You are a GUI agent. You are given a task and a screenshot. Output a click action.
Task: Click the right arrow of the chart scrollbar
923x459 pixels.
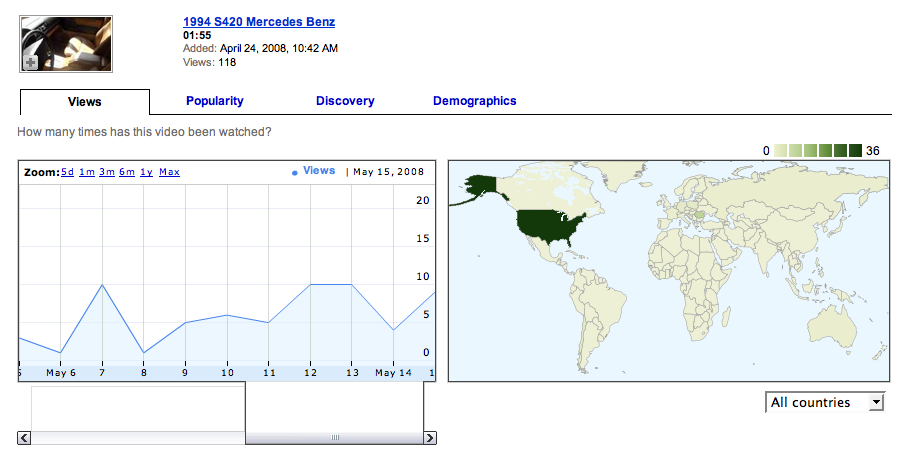(430, 438)
